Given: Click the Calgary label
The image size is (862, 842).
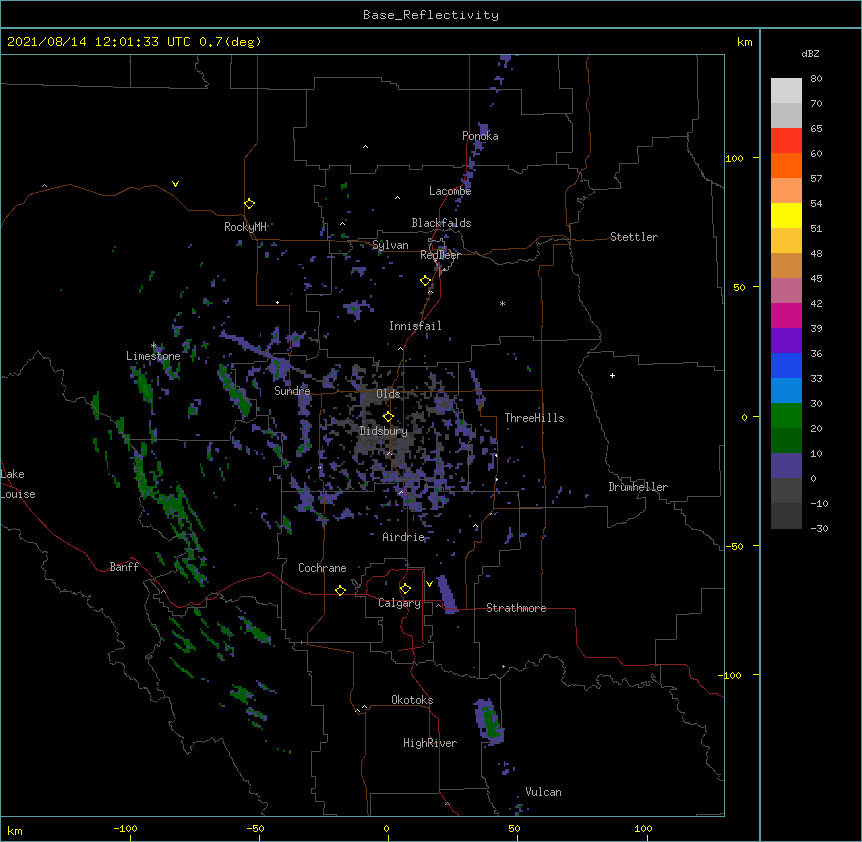Looking at the screenshot, I should (399, 603).
